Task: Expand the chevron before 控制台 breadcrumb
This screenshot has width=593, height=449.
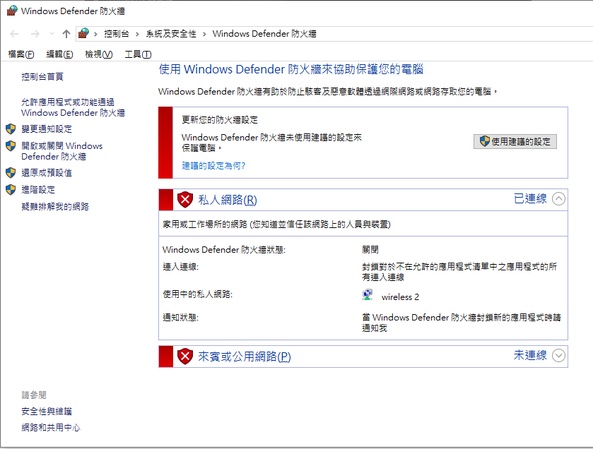Action: 96,34
